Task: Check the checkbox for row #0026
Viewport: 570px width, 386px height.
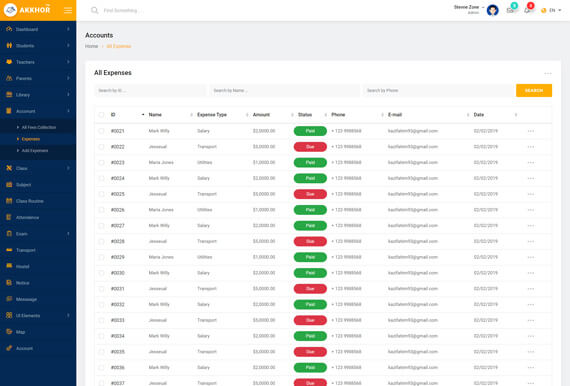Action: point(101,210)
